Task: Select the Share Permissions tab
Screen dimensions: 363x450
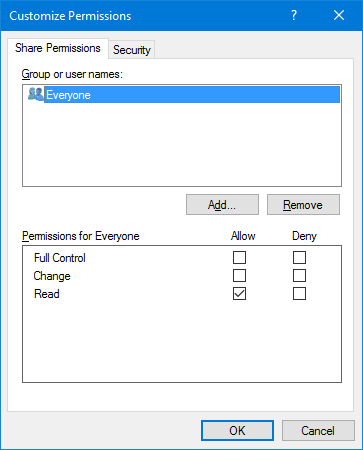Action: tap(58, 48)
